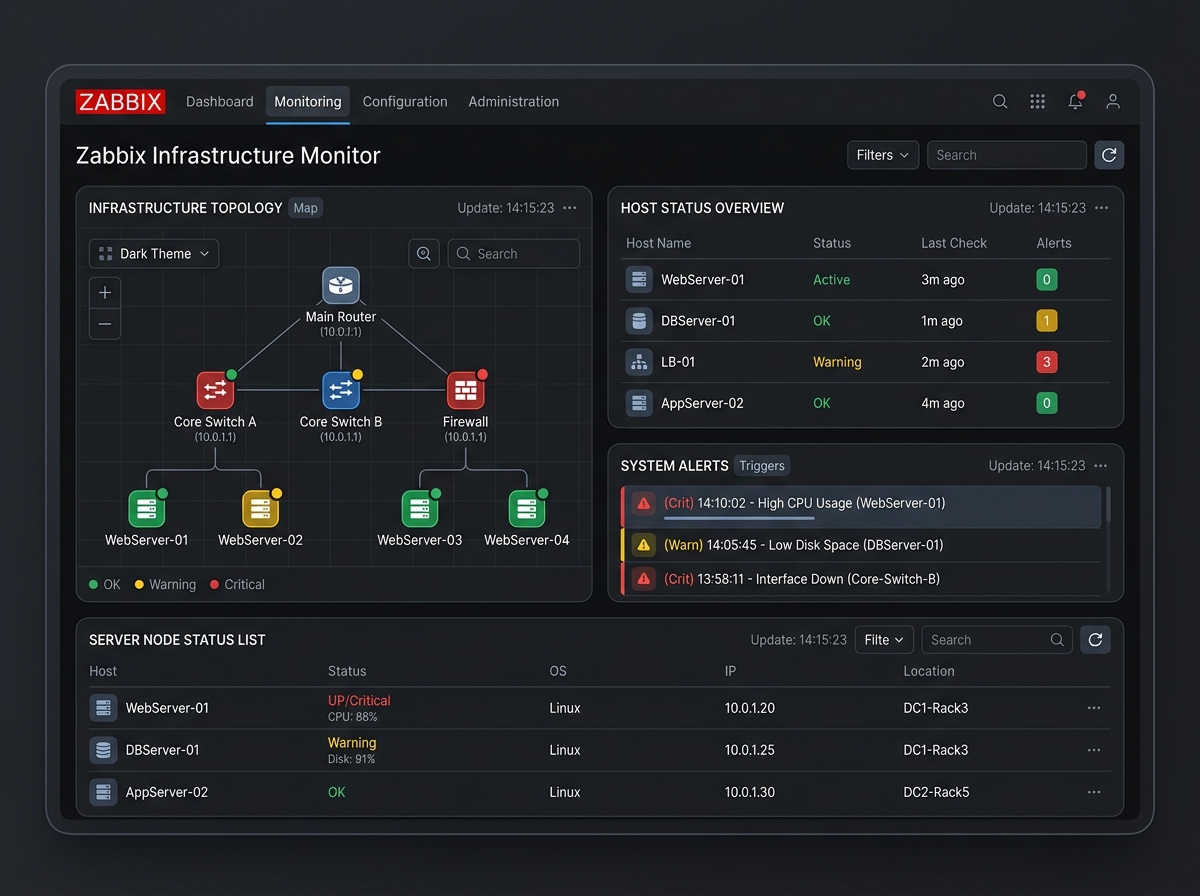Select the Main Router node

[x=341, y=286]
